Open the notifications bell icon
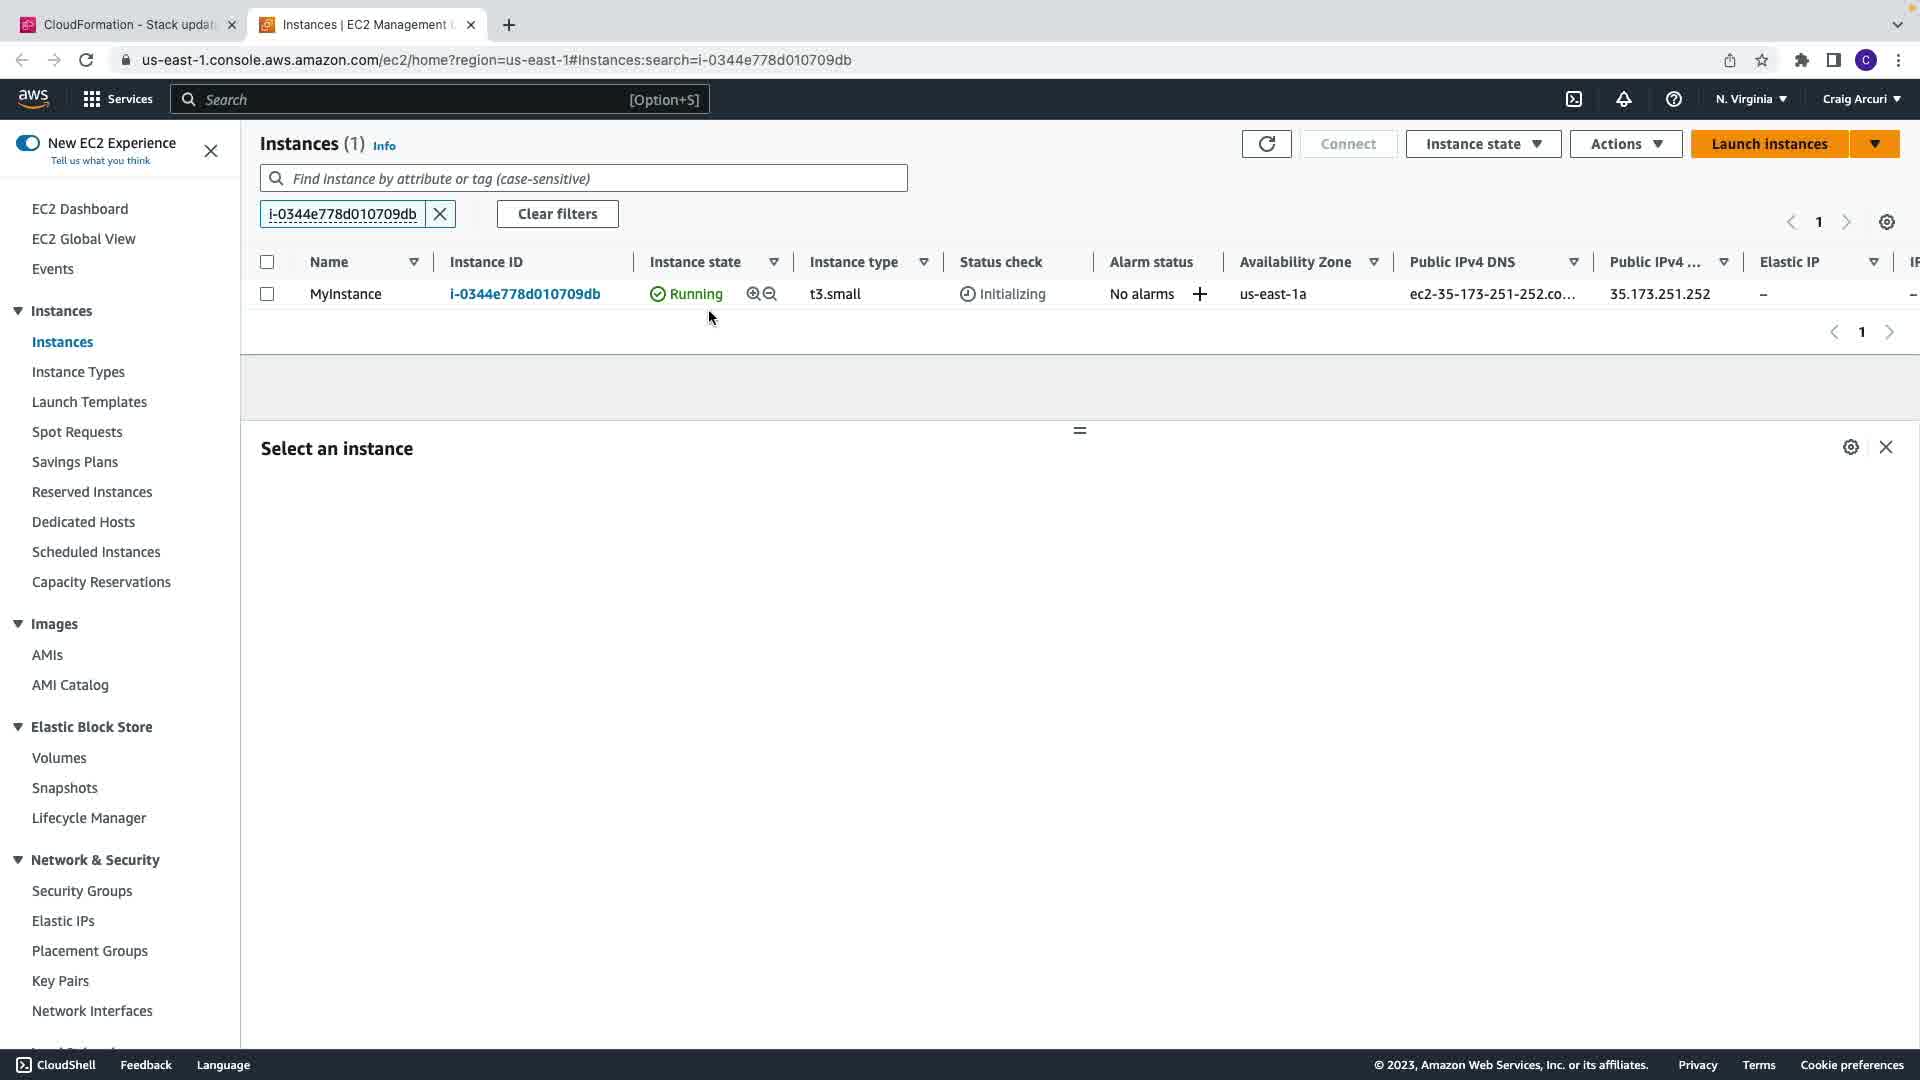Image resolution: width=1920 pixels, height=1080 pixels. pos(1623,99)
